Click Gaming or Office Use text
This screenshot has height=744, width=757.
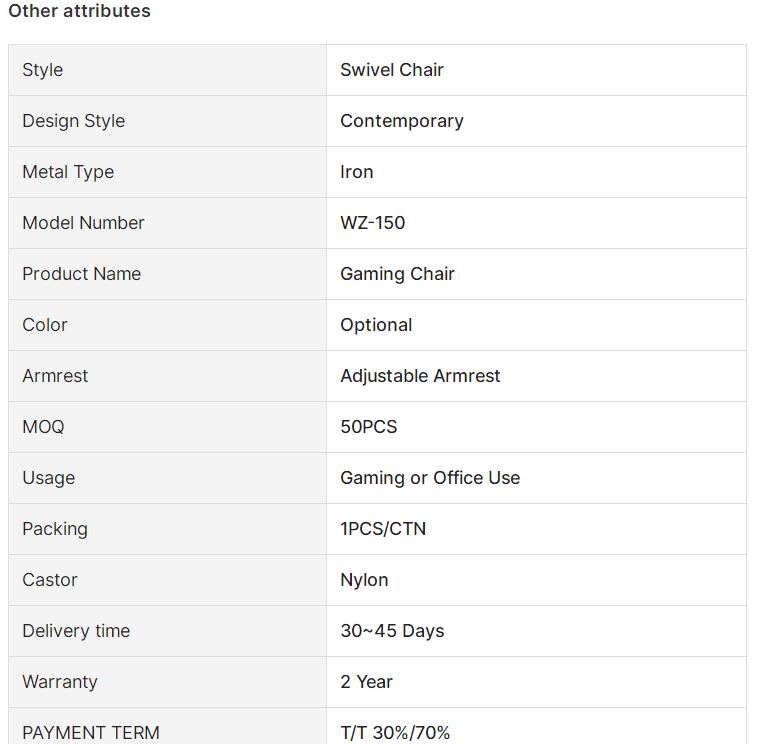[x=430, y=478]
